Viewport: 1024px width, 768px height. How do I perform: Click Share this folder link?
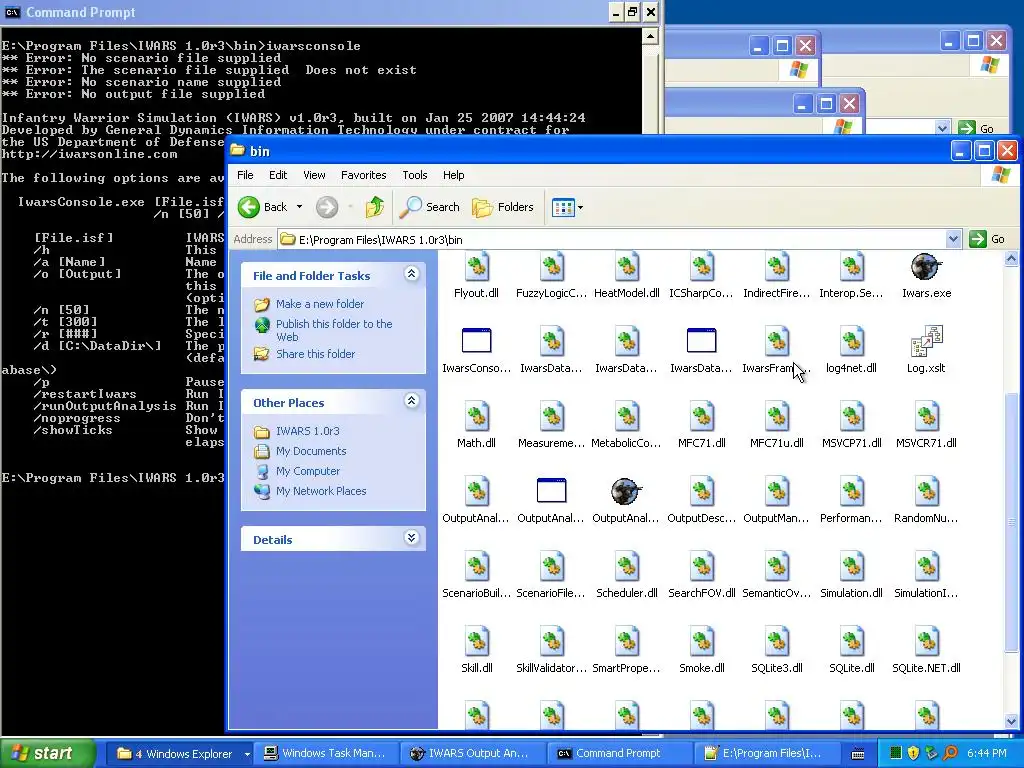pyautogui.click(x=315, y=354)
